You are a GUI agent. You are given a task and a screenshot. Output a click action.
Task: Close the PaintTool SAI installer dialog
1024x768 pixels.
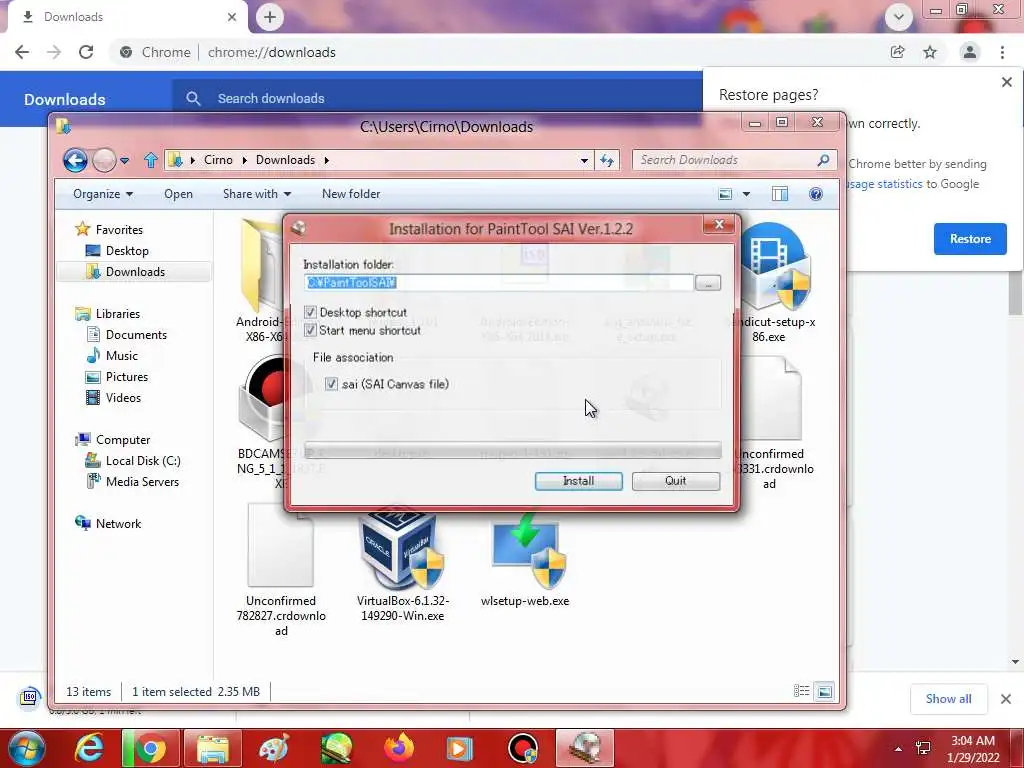click(x=719, y=225)
